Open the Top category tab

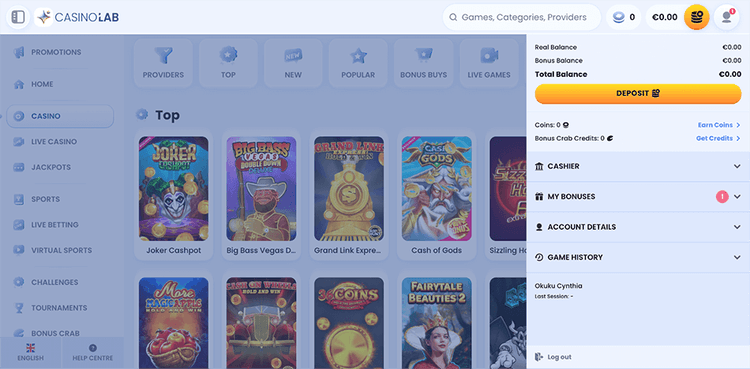228,63
